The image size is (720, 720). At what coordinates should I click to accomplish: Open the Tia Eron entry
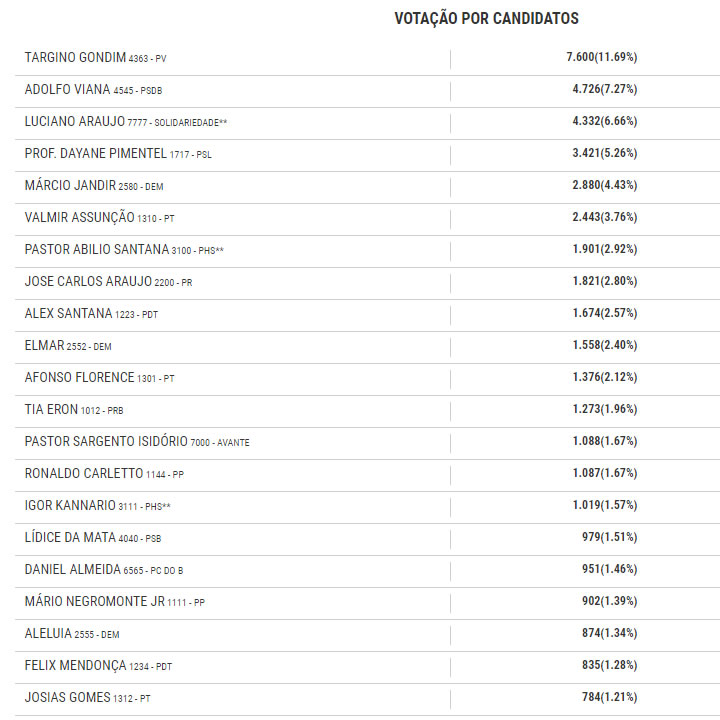[x=51, y=409]
